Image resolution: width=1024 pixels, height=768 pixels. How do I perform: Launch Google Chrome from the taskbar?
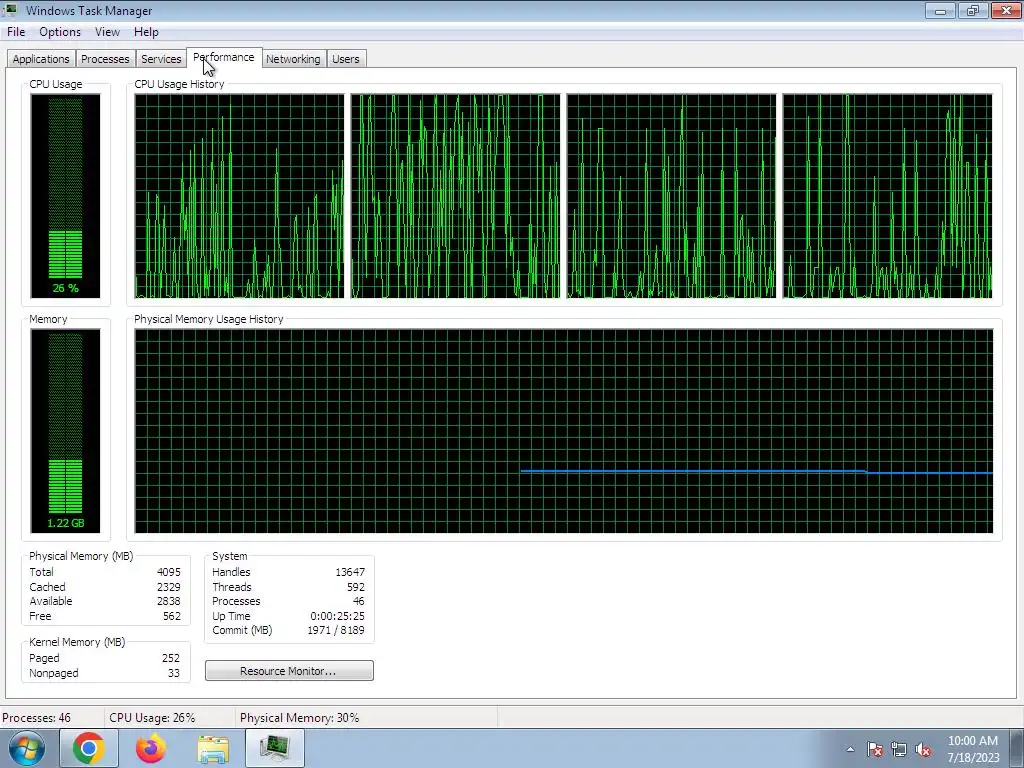(89, 748)
